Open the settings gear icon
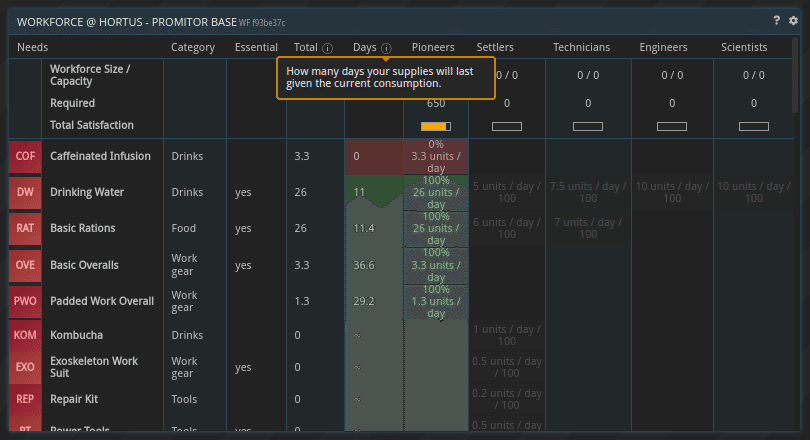 pos(793,20)
